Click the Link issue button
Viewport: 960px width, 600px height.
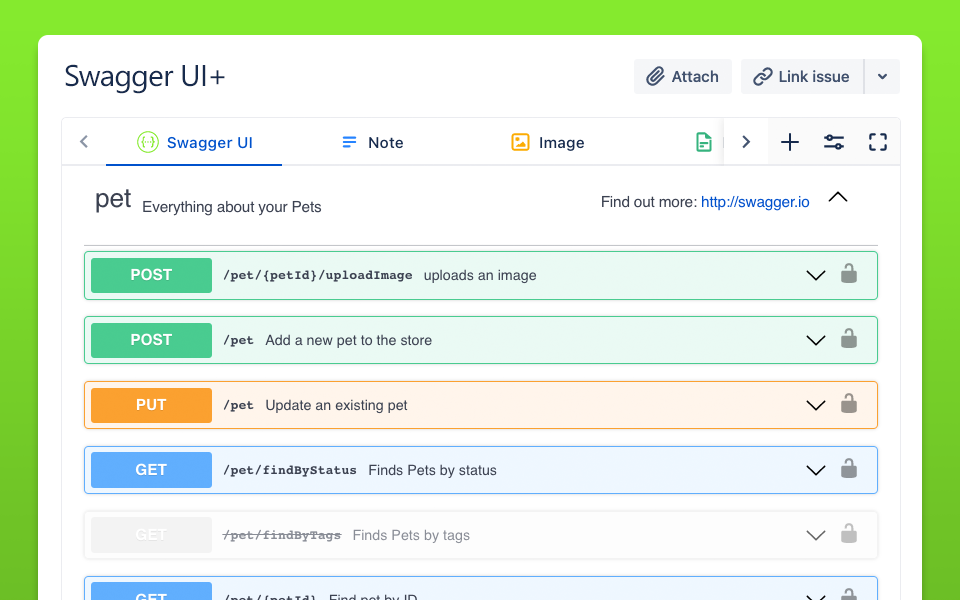802,77
